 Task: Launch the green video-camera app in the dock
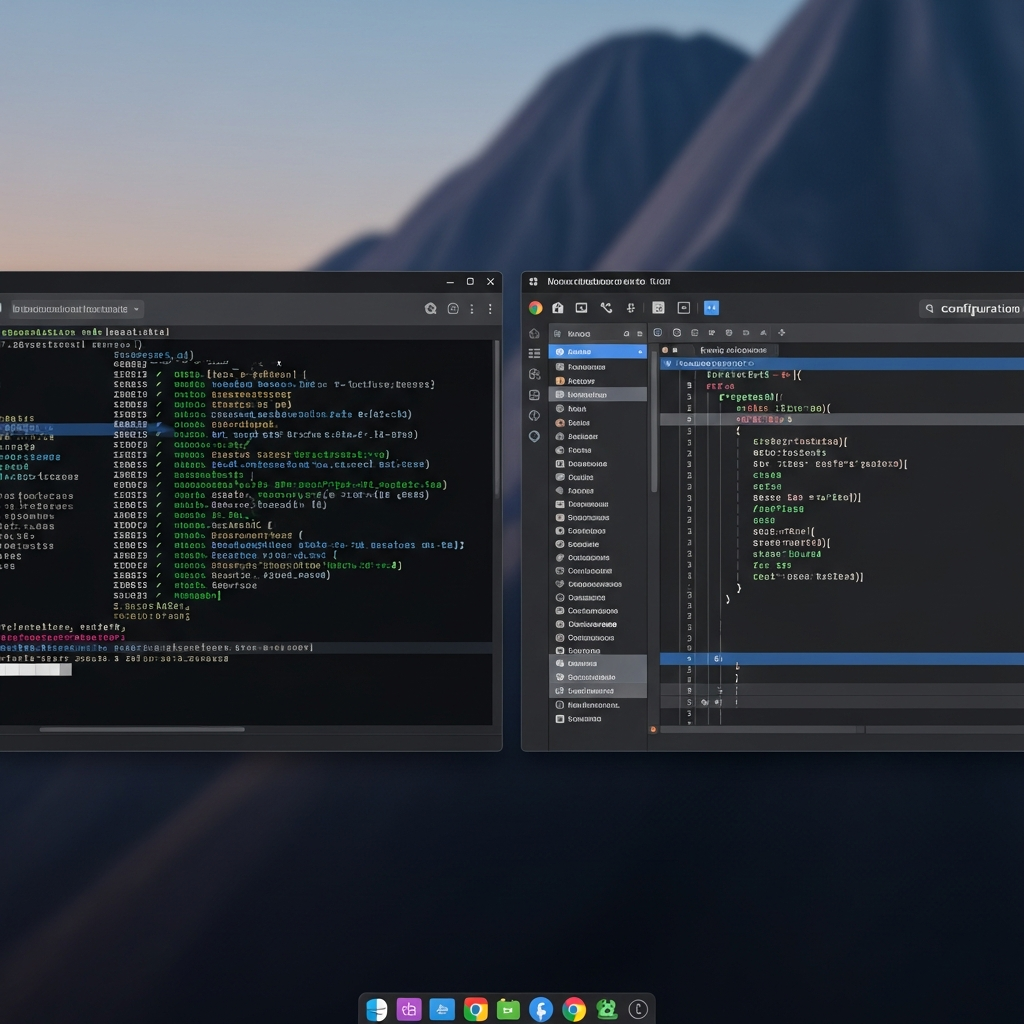click(x=508, y=1010)
